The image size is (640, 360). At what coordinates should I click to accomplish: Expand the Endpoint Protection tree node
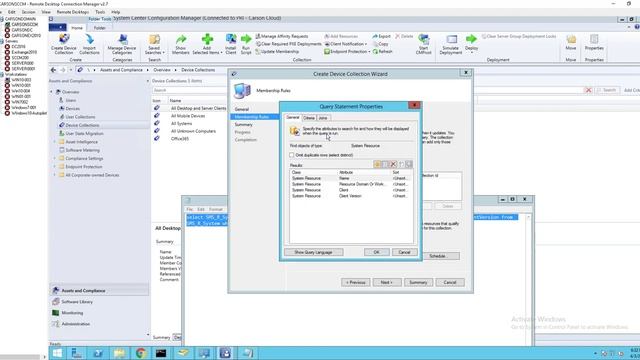click(x=55, y=167)
